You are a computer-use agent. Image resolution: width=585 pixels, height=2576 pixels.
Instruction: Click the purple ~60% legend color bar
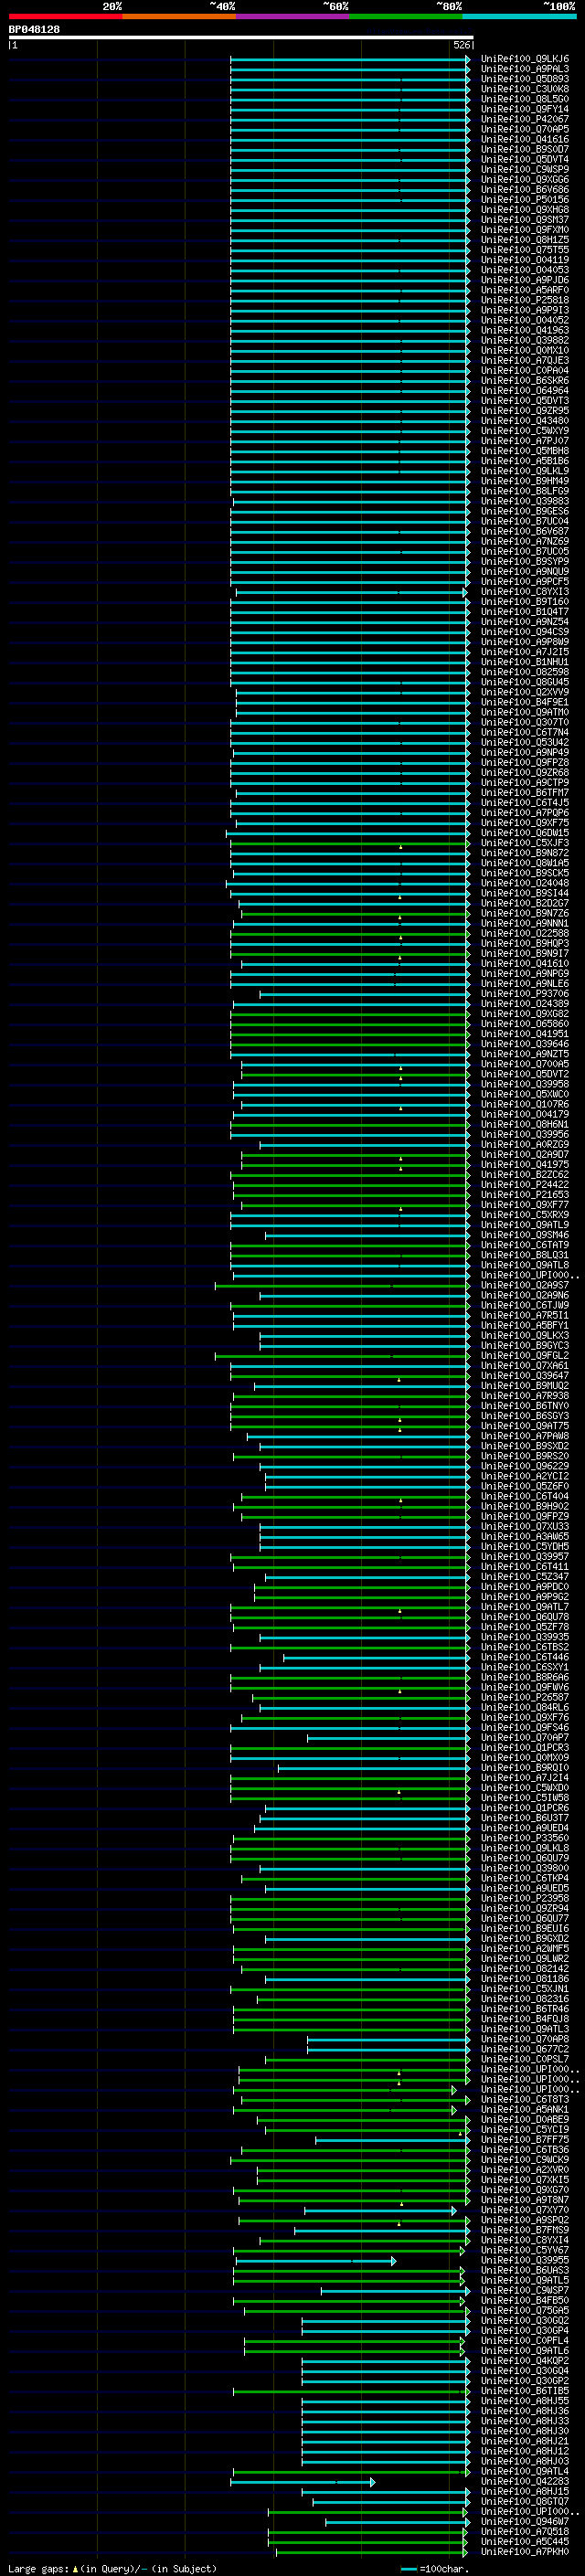(292, 16)
